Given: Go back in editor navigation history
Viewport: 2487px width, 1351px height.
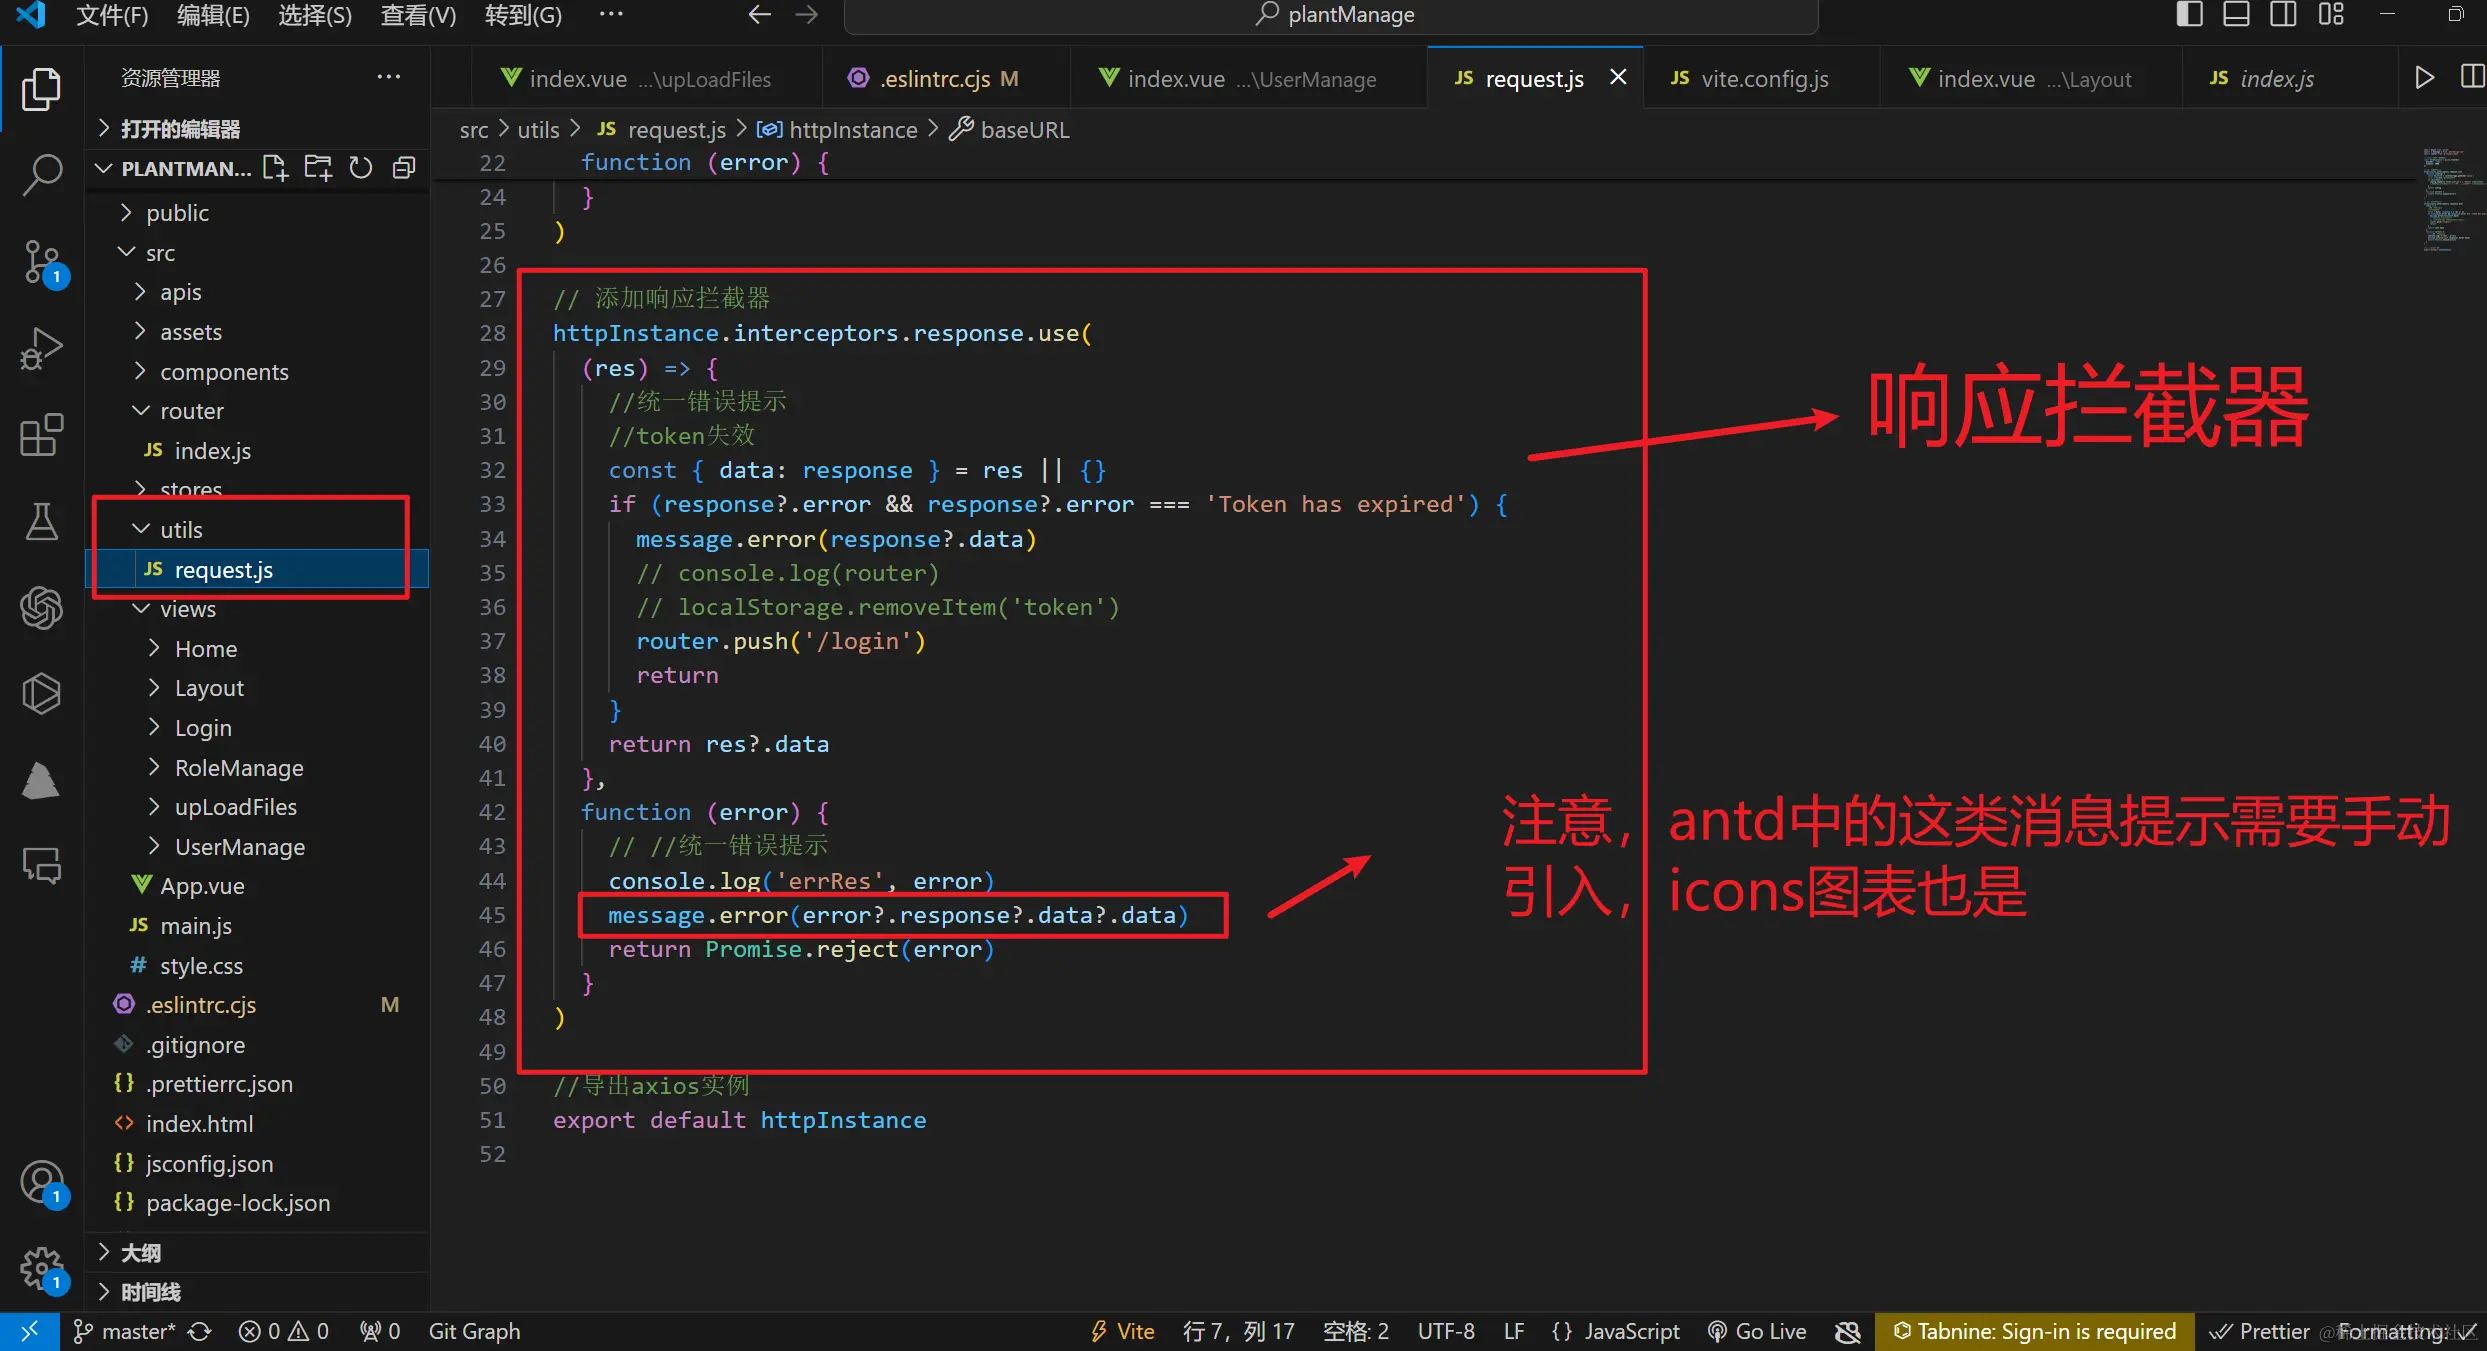Looking at the screenshot, I should 759,15.
